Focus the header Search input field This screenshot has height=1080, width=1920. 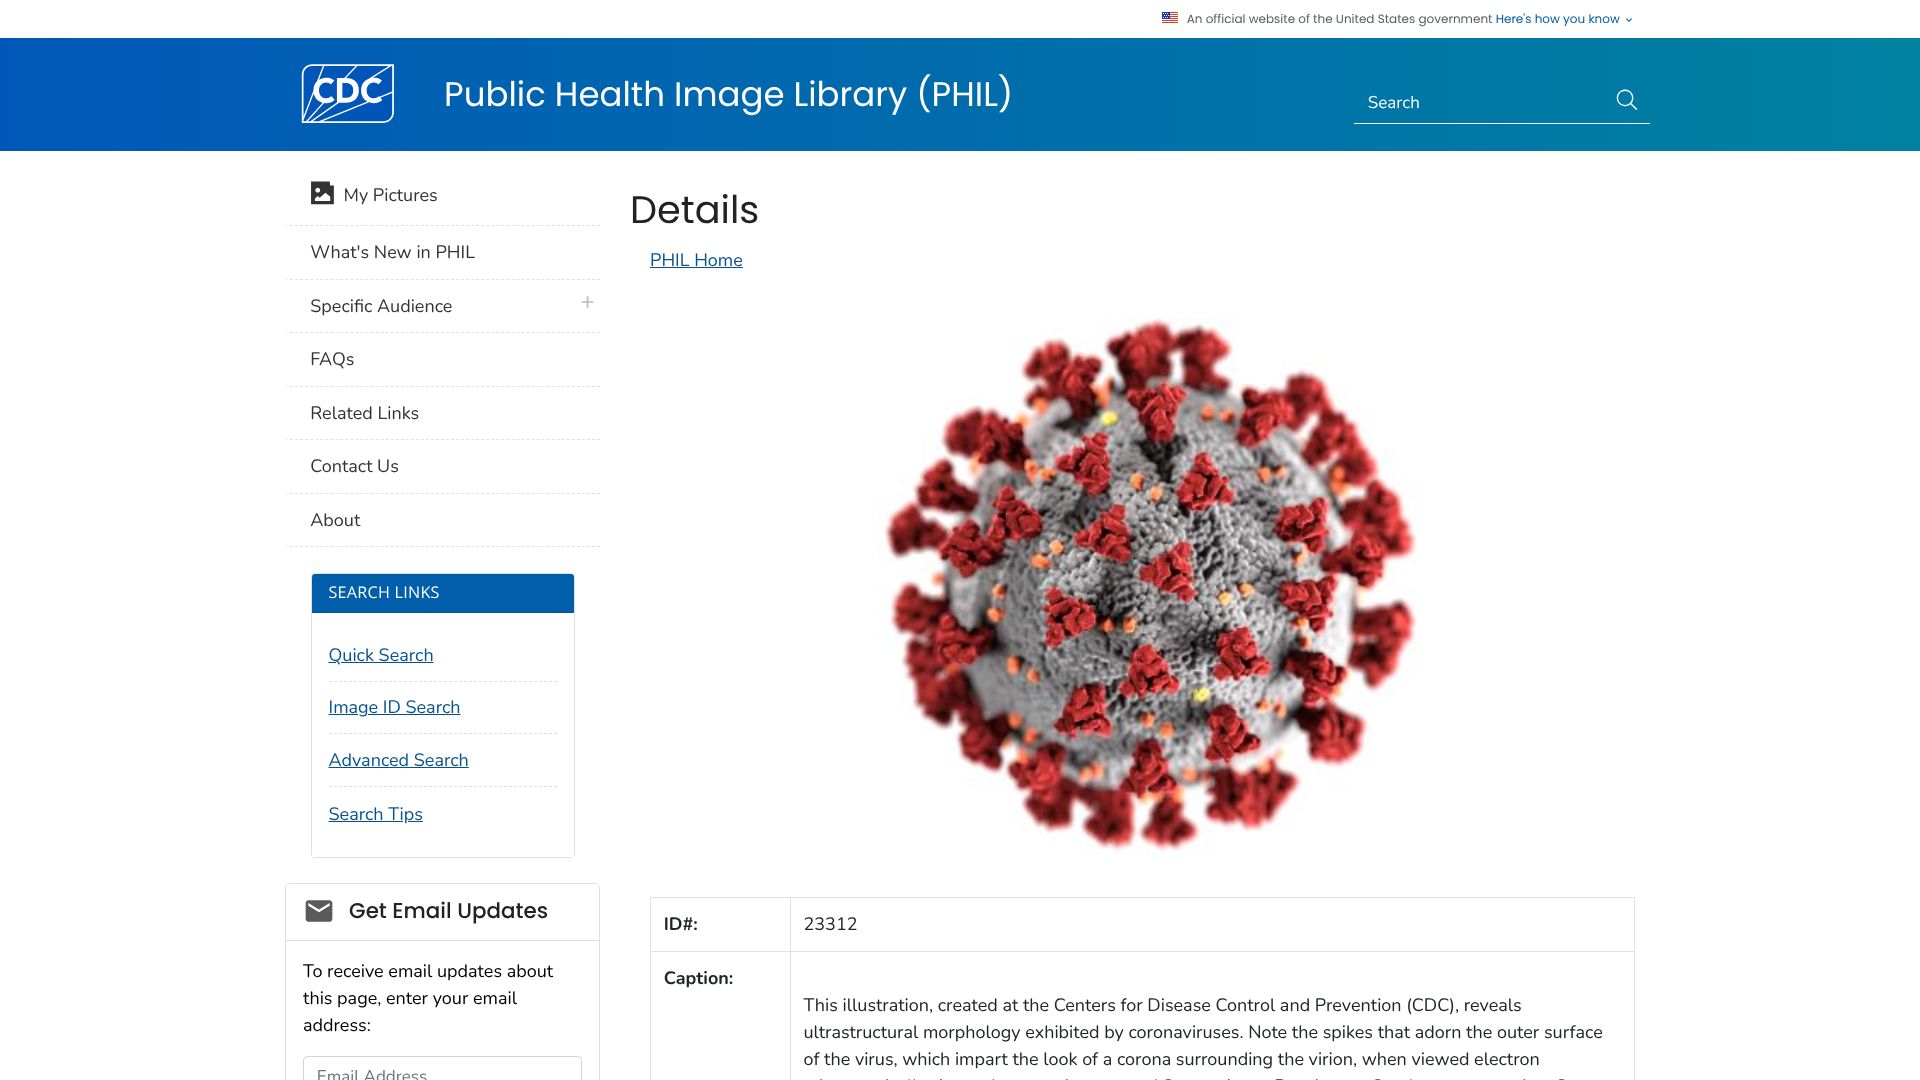coord(1483,102)
